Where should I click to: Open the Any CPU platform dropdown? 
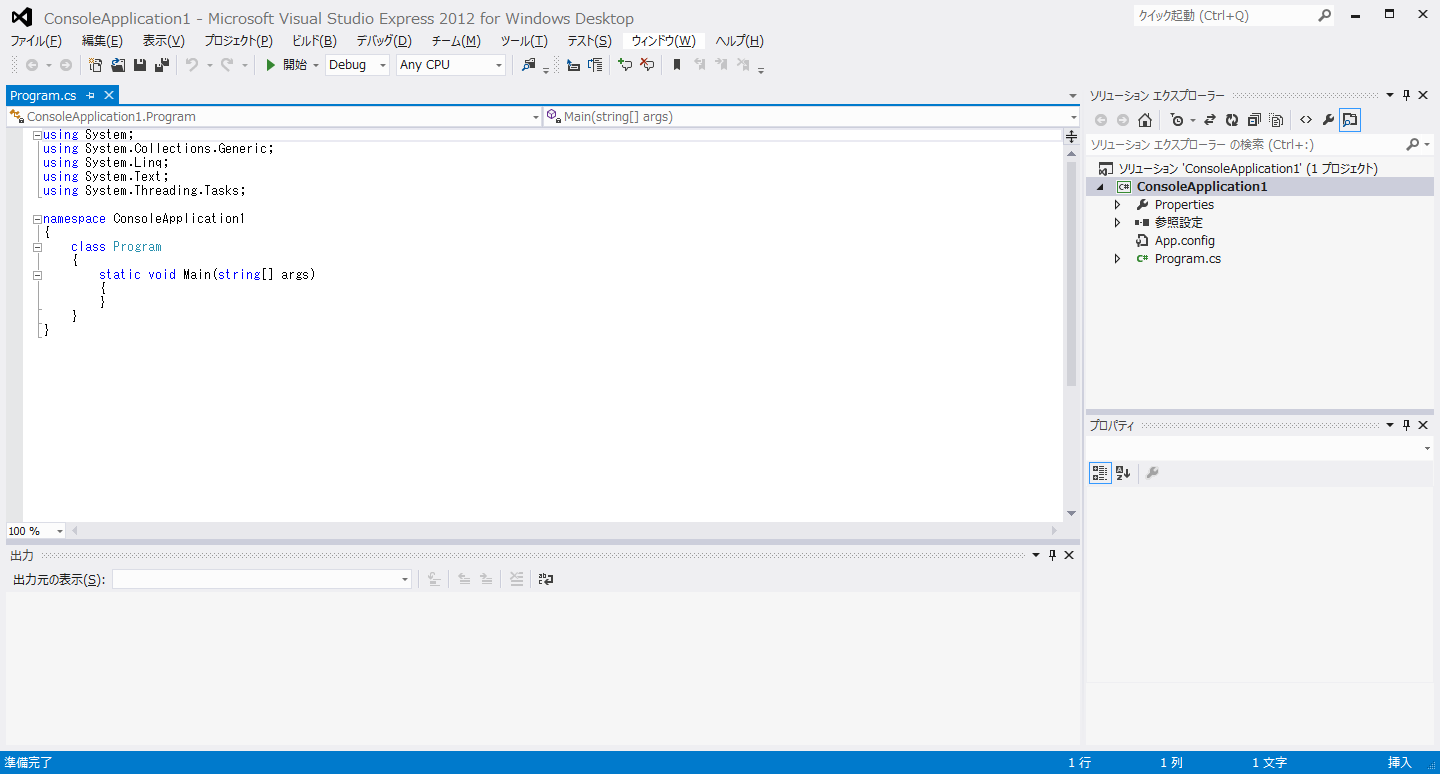pyautogui.click(x=451, y=65)
